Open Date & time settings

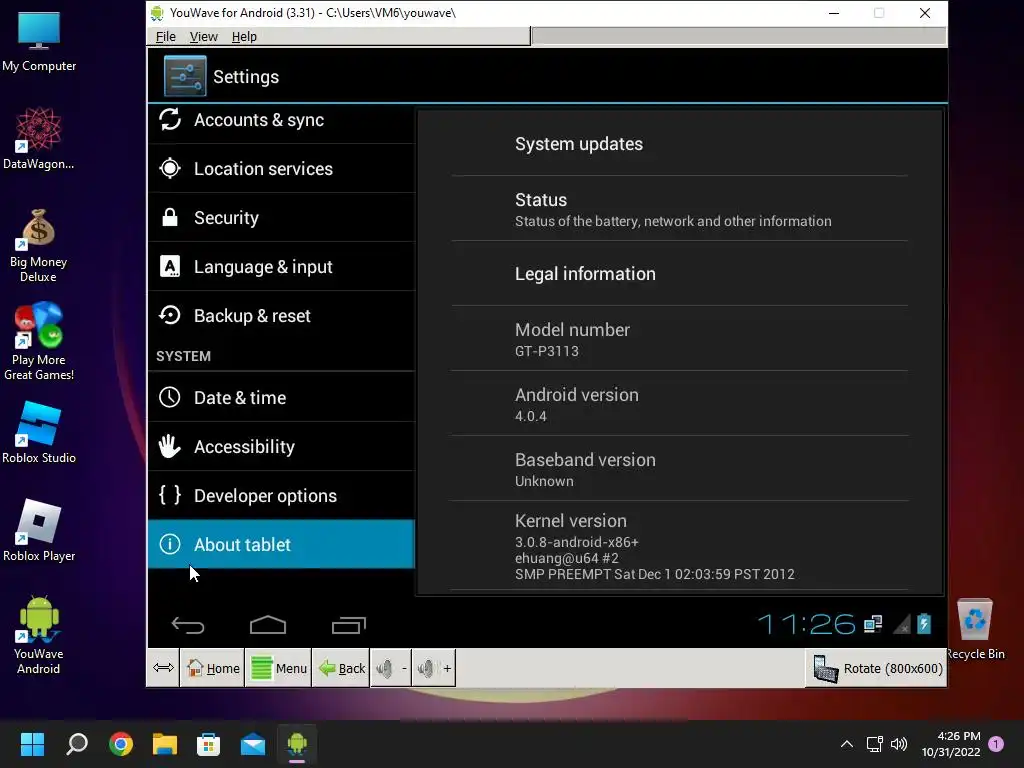coord(281,397)
